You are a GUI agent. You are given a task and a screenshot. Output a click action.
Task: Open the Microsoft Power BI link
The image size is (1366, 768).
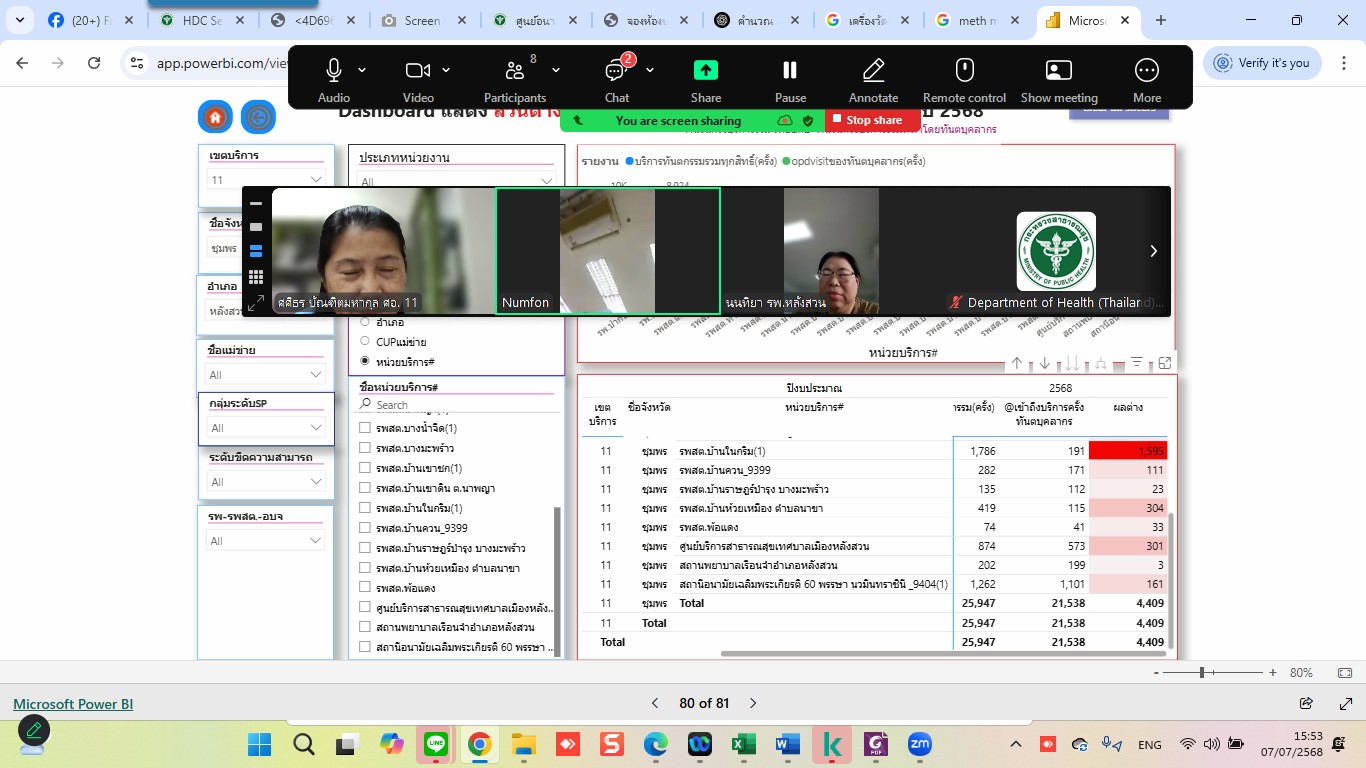point(73,704)
